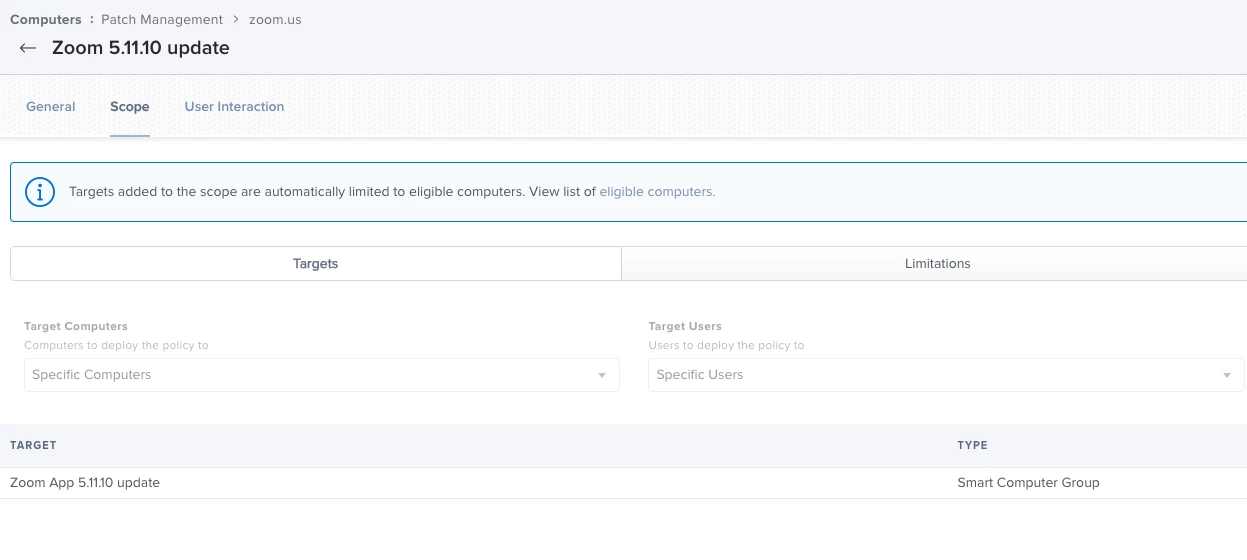Screen dimensions: 1247x560
Task: Open the Target Computers dropdown
Action: click(322, 375)
